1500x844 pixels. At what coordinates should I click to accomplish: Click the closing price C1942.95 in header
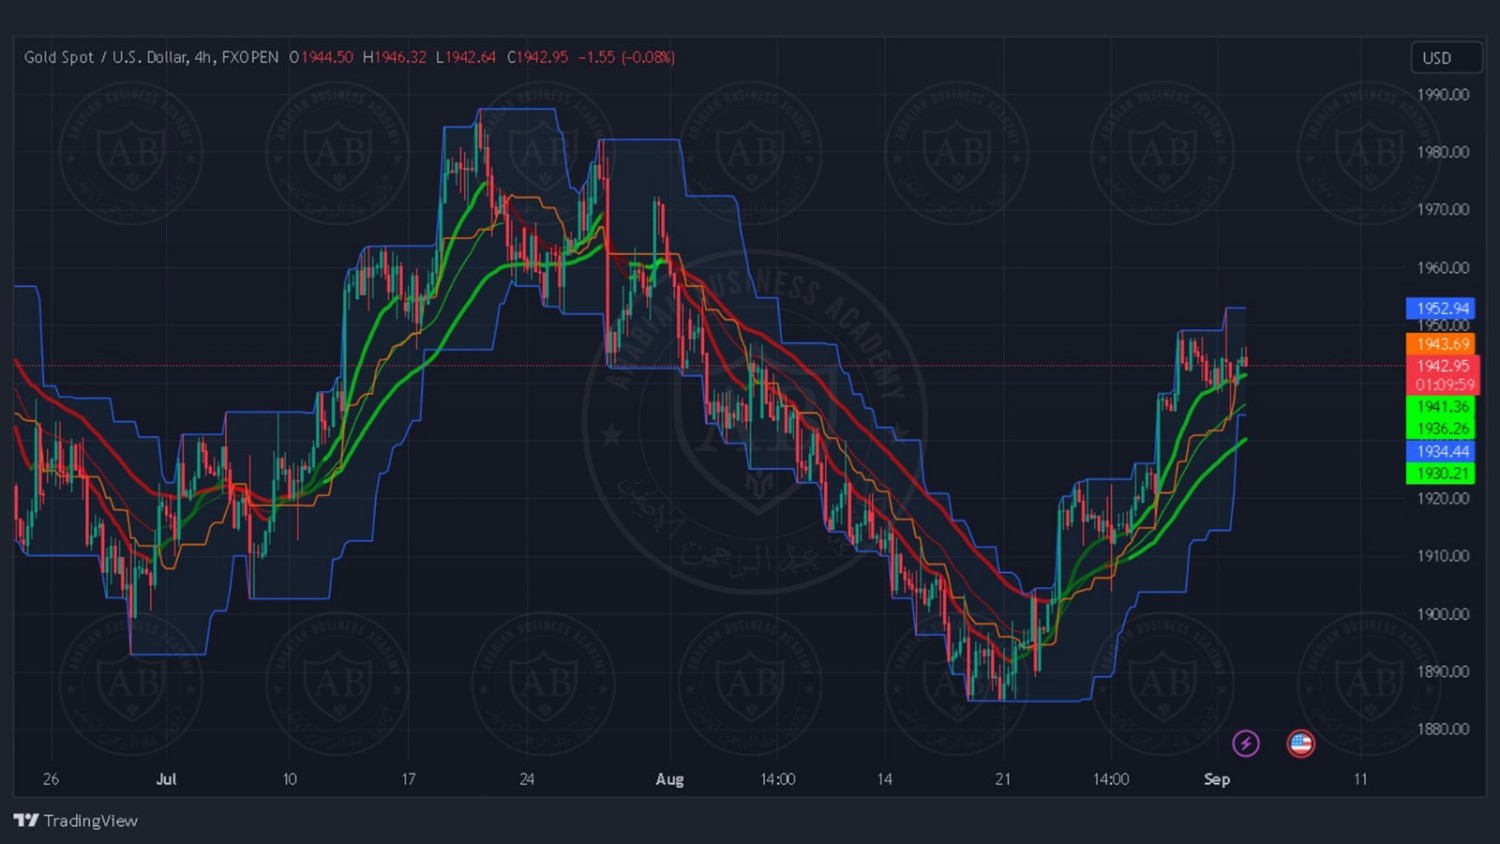537,58
